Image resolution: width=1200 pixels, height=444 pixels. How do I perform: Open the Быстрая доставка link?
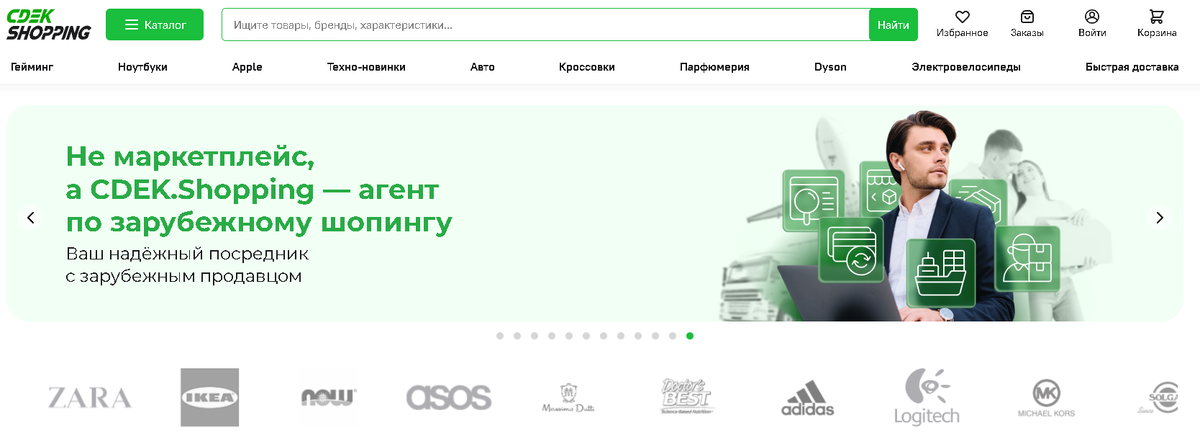click(x=1133, y=67)
